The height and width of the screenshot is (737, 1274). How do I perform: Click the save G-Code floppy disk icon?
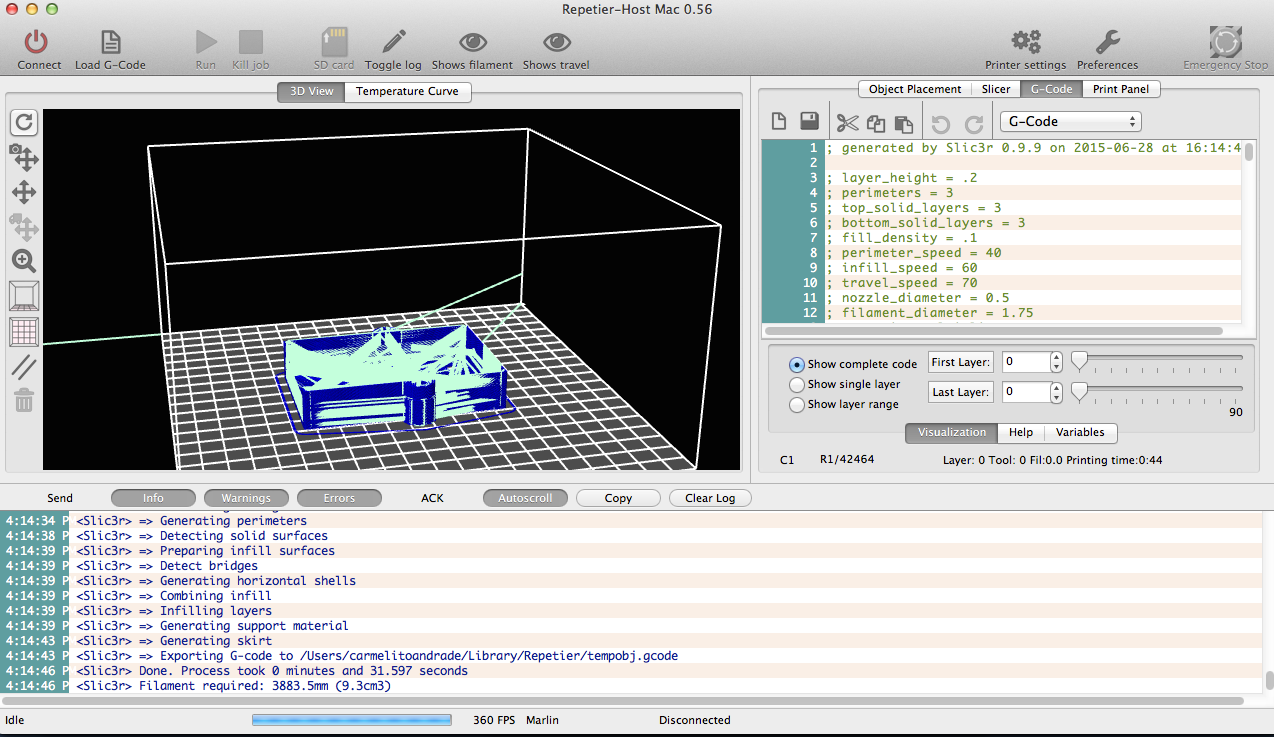click(x=810, y=122)
